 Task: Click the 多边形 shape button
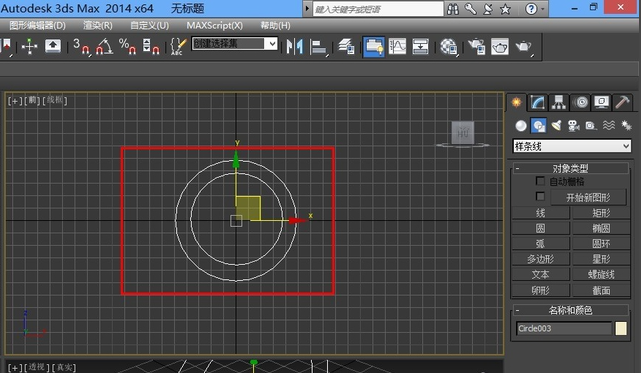pos(540,259)
